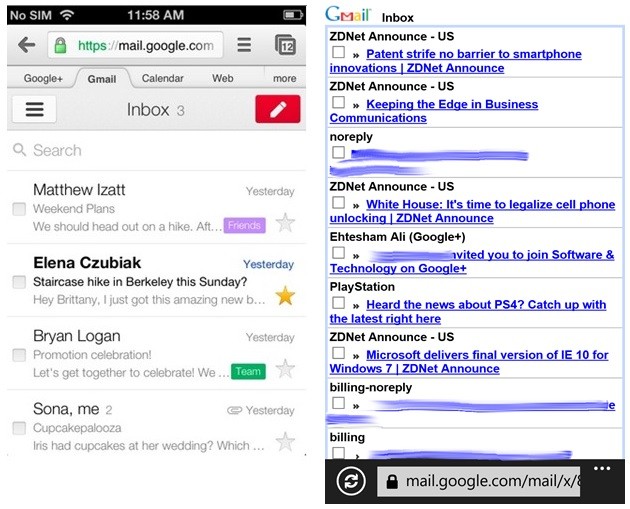This screenshot has height=509, width=630.
Task: Switch to the Calendar tab
Action: pos(162,78)
